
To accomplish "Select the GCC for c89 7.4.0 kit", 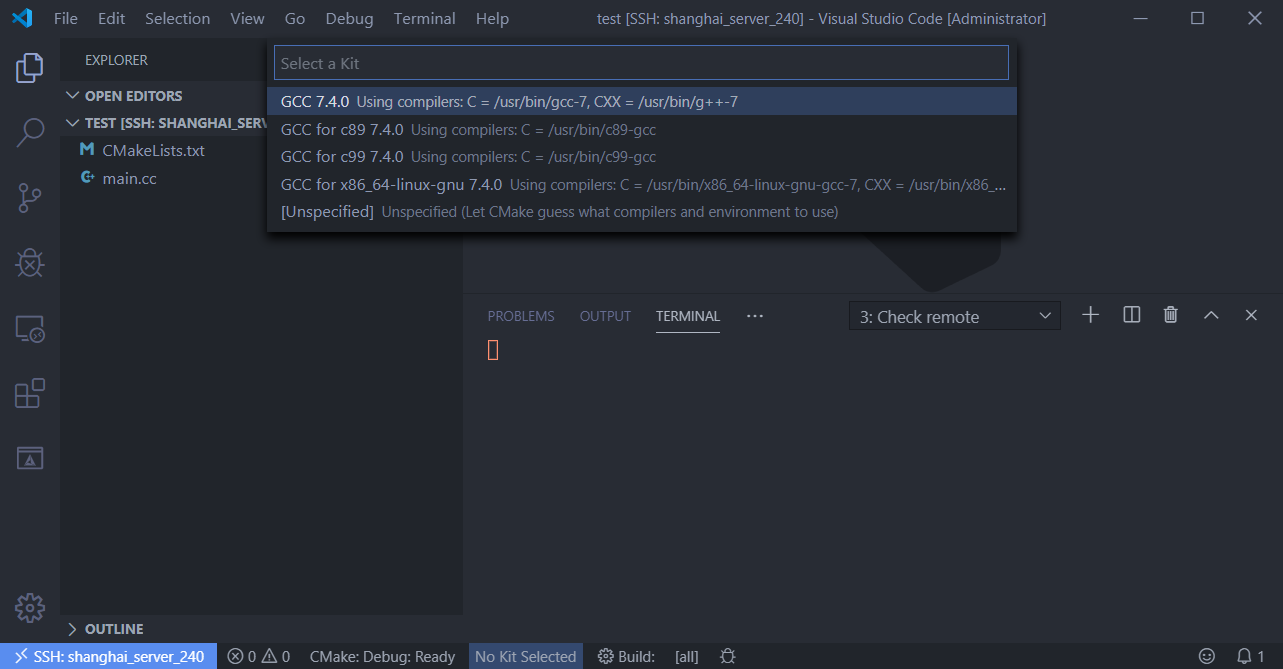I will coord(642,129).
